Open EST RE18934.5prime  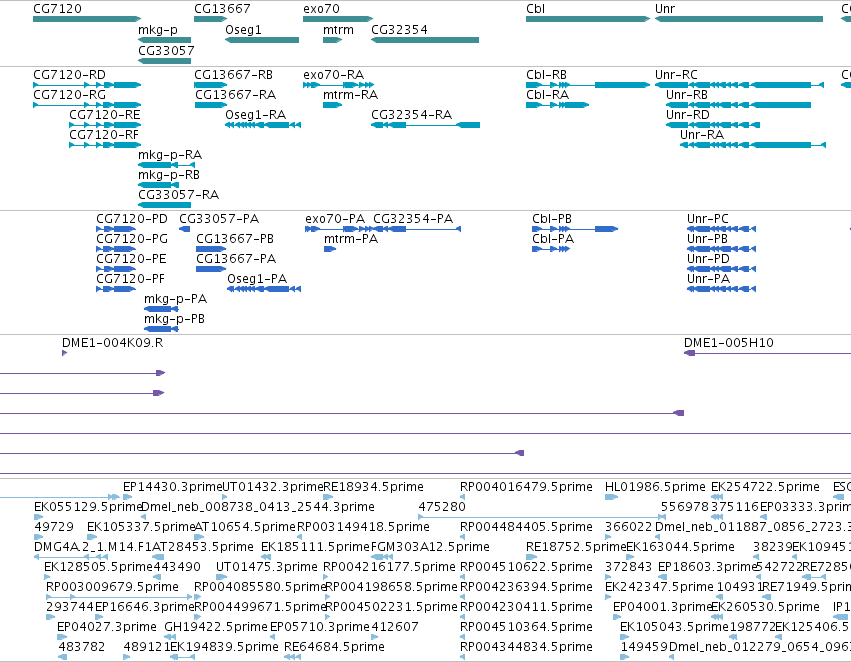pos(328,497)
